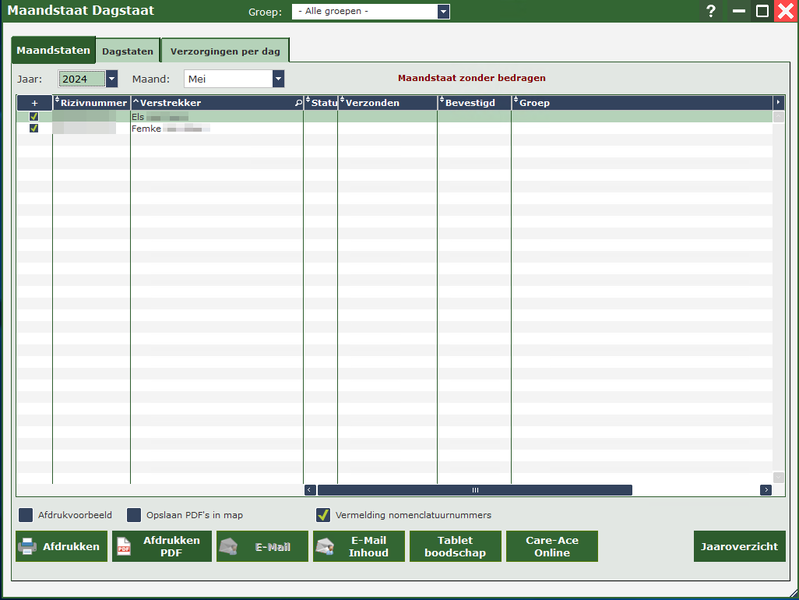
Task: Toggle Opslaan PDF's in map checkbox
Action: tap(134, 515)
